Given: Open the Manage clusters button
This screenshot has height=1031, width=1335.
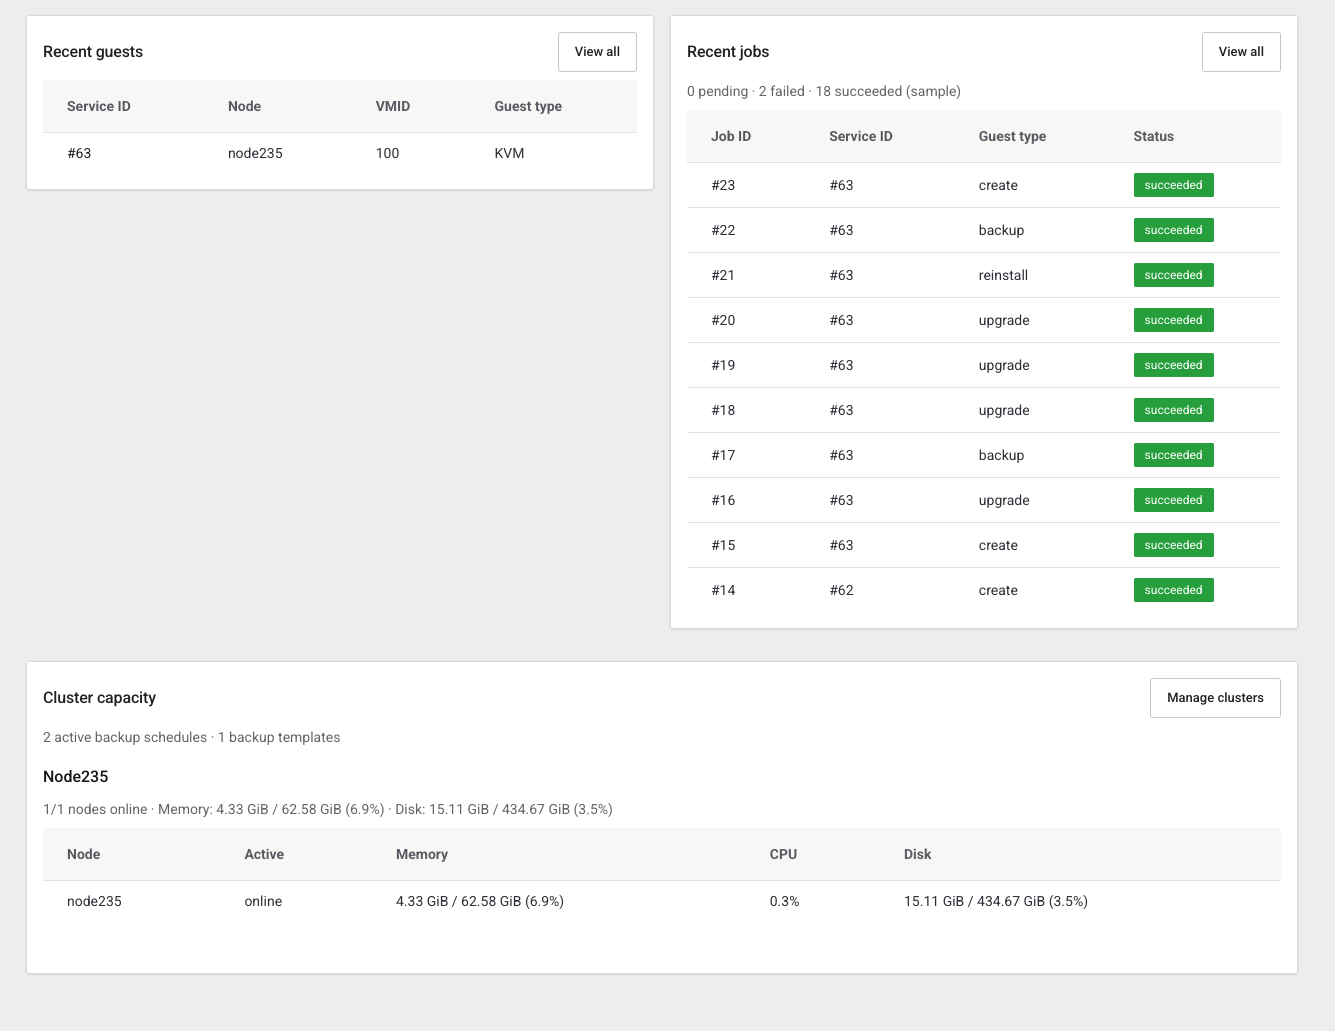Looking at the screenshot, I should [x=1215, y=698].
